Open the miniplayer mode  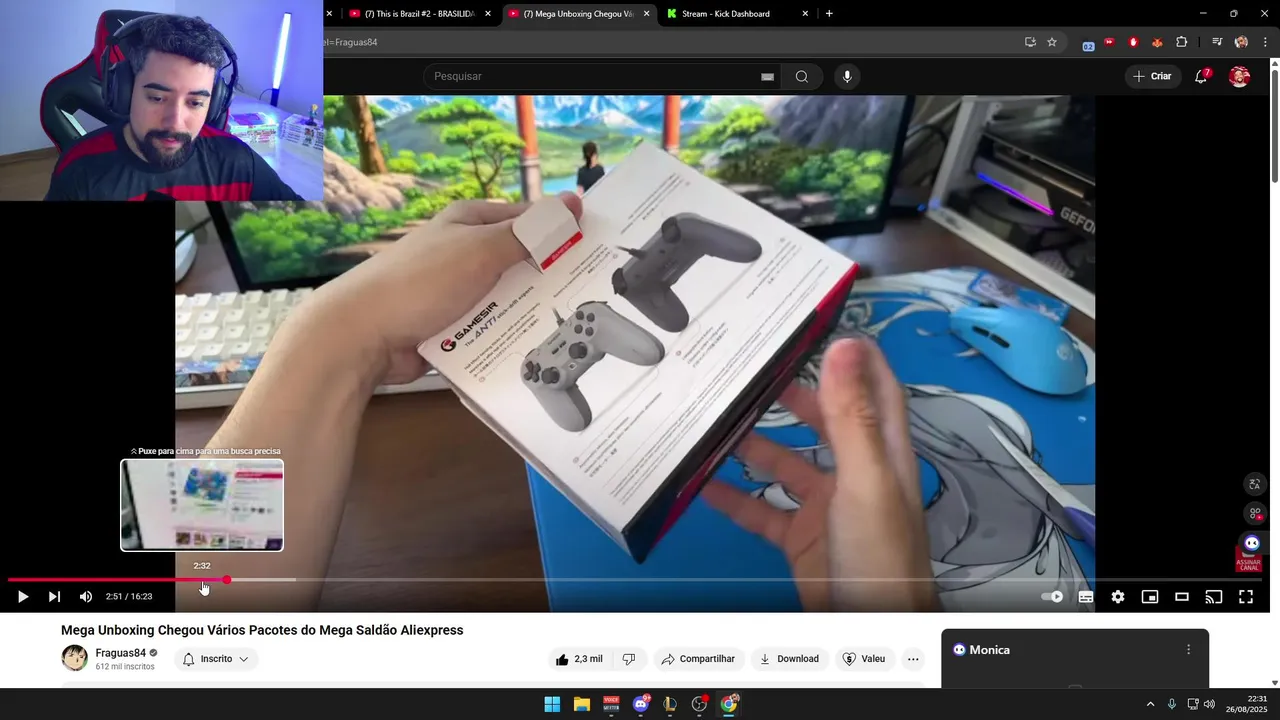click(x=1150, y=597)
